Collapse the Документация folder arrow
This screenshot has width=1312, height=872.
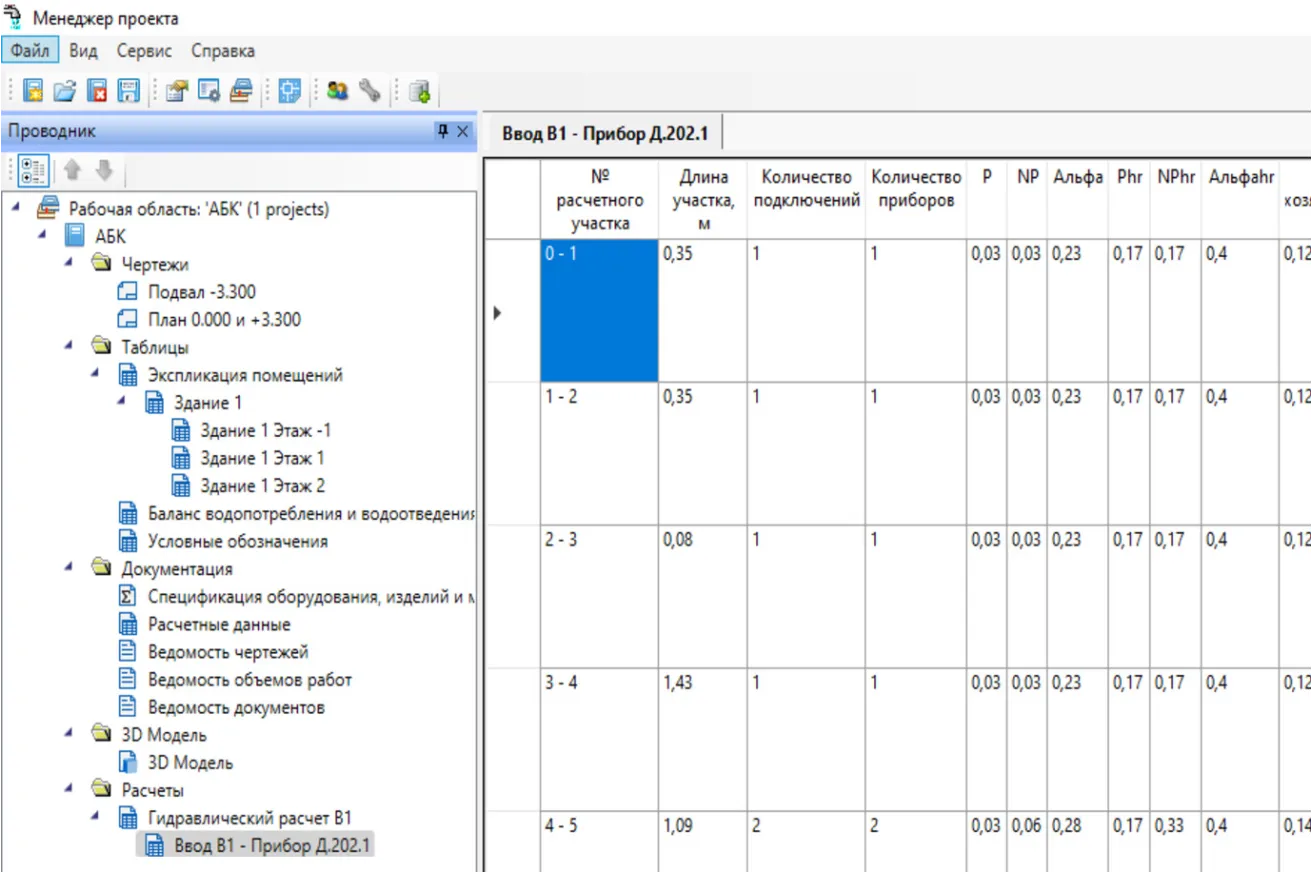point(68,568)
